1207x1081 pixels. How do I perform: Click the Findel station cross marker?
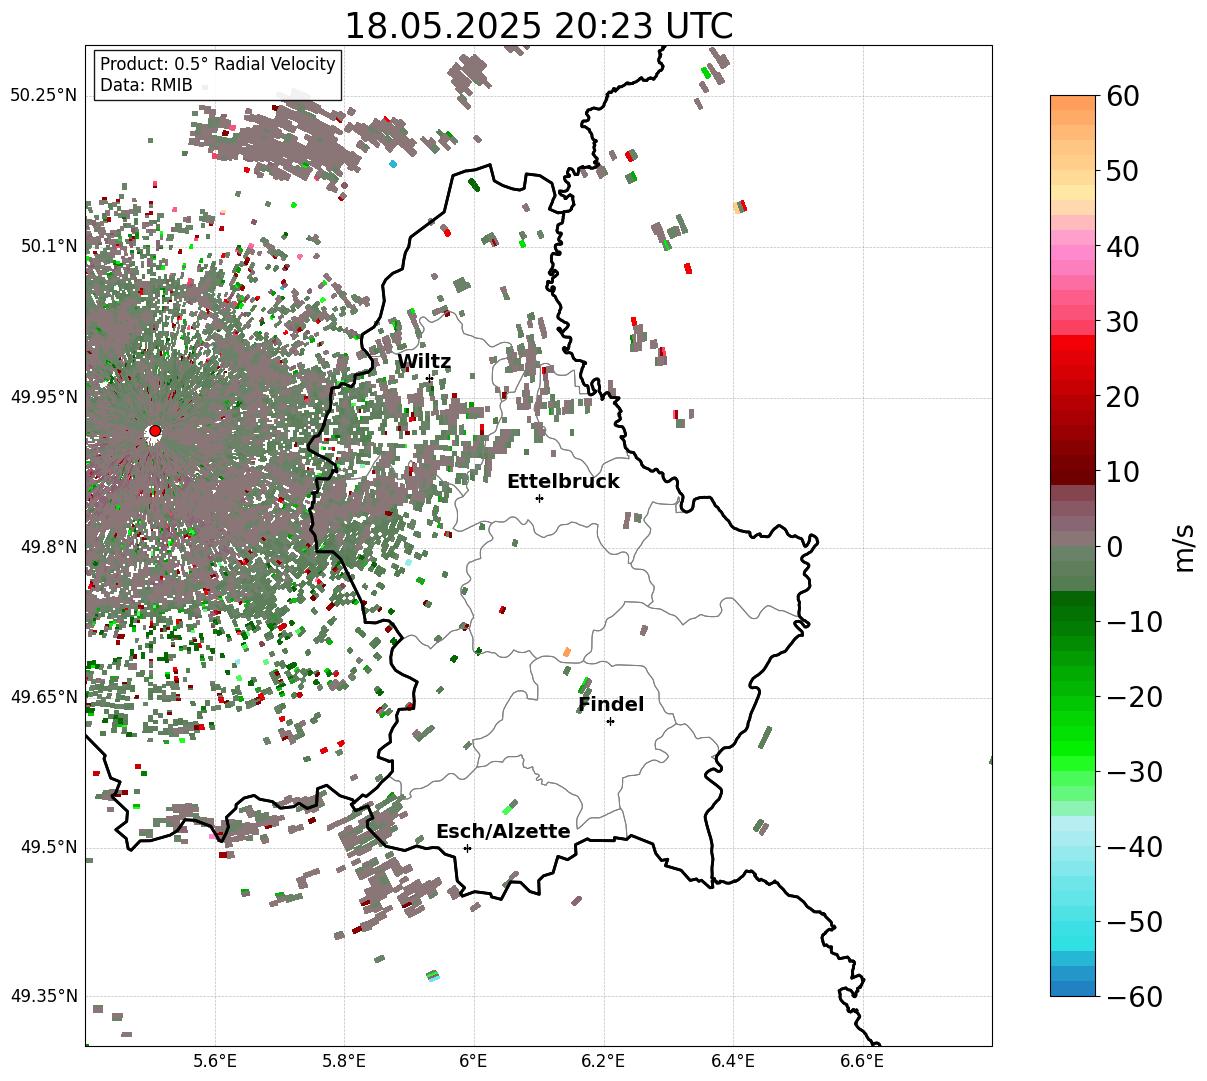click(x=610, y=721)
